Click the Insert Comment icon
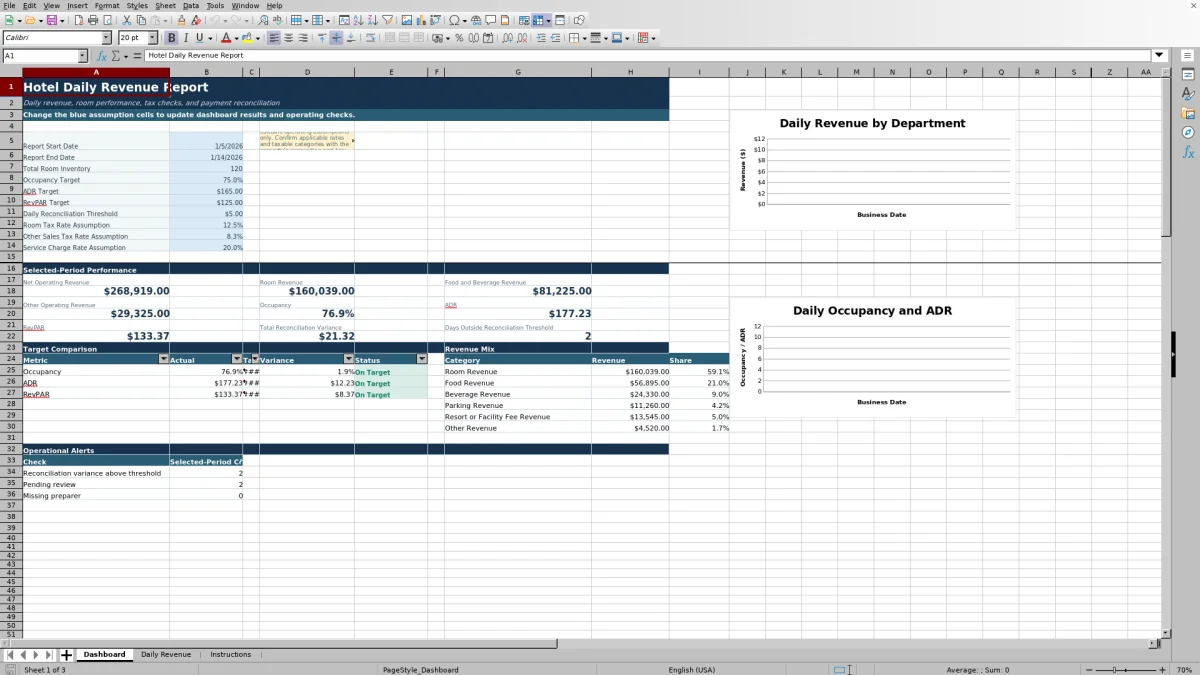Image resolution: width=1200 pixels, height=675 pixels. click(490, 20)
